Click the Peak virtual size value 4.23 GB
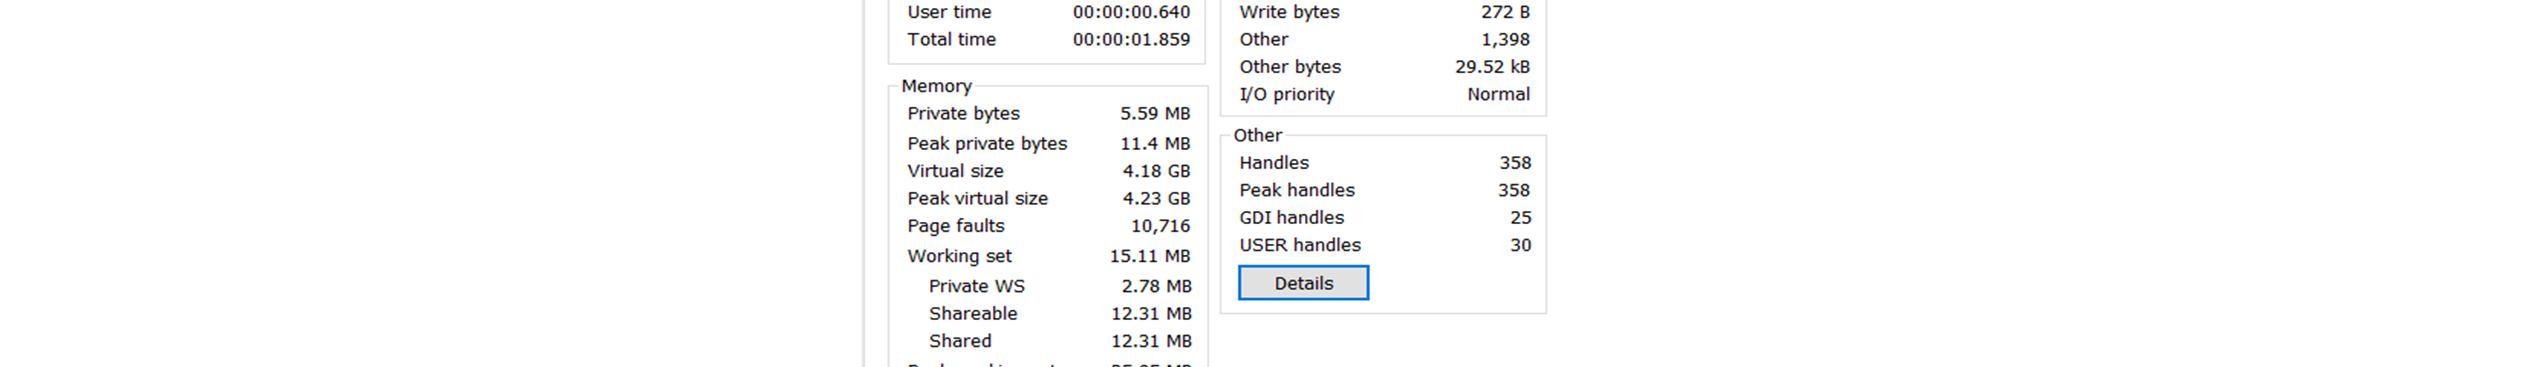 tap(1156, 199)
